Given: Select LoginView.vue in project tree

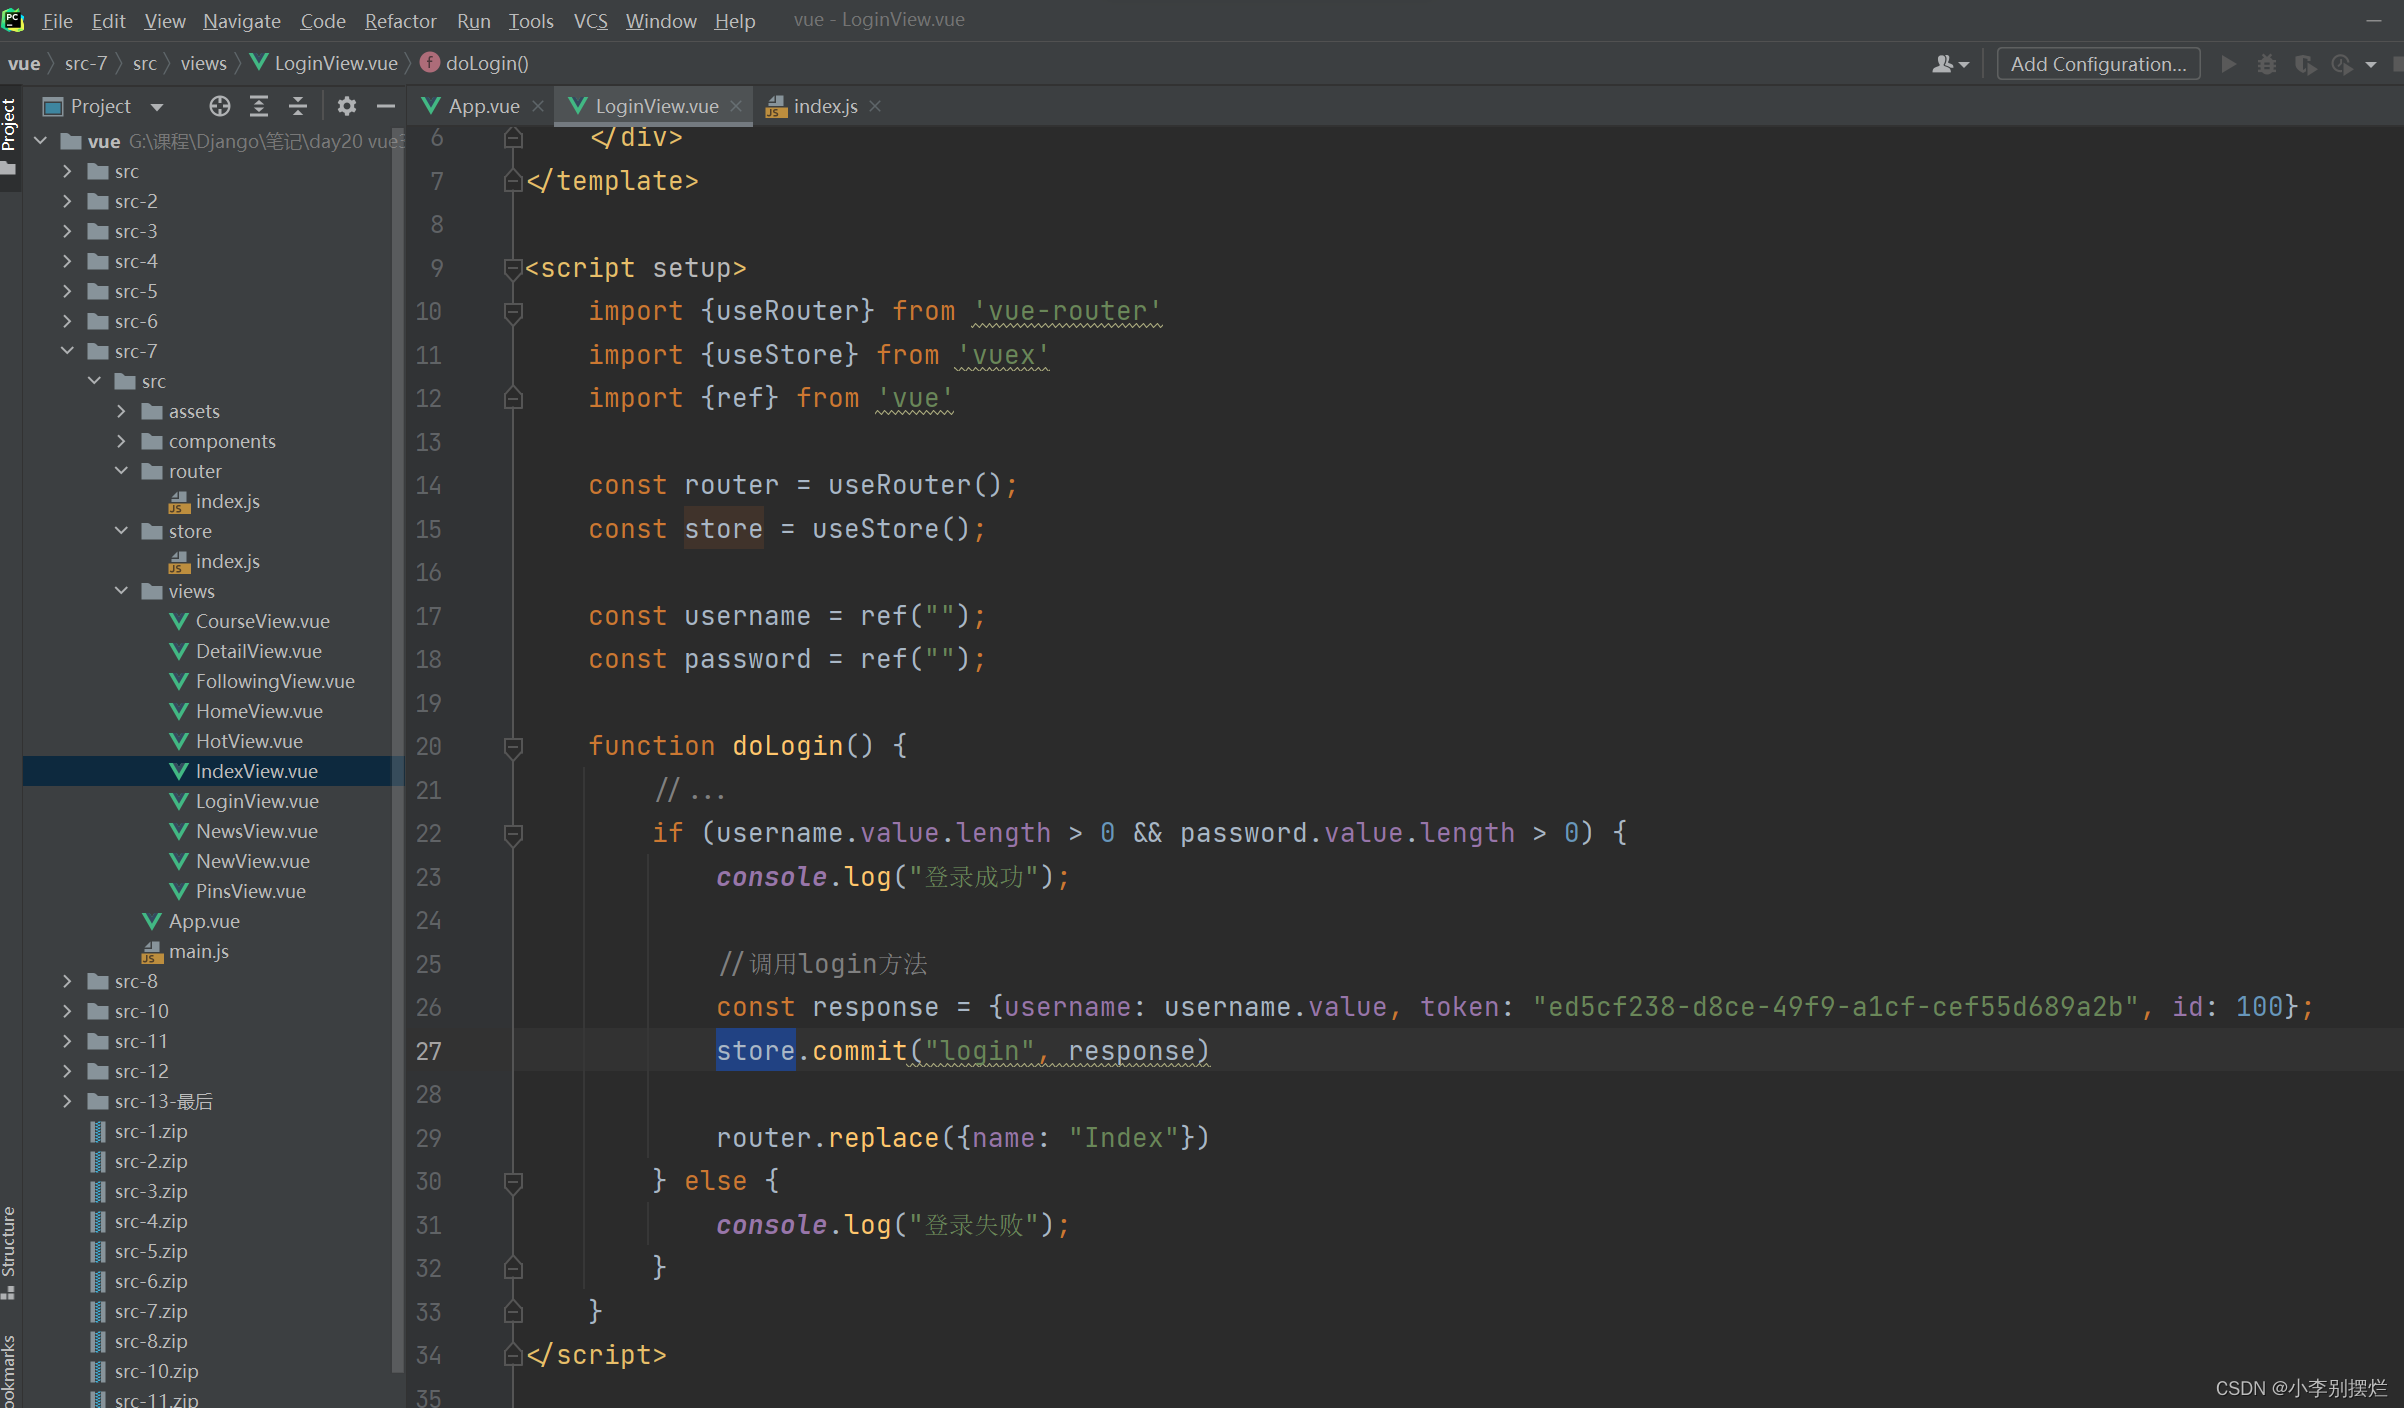Looking at the screenshot, I should pyautogui.click(x=257, y=801).
